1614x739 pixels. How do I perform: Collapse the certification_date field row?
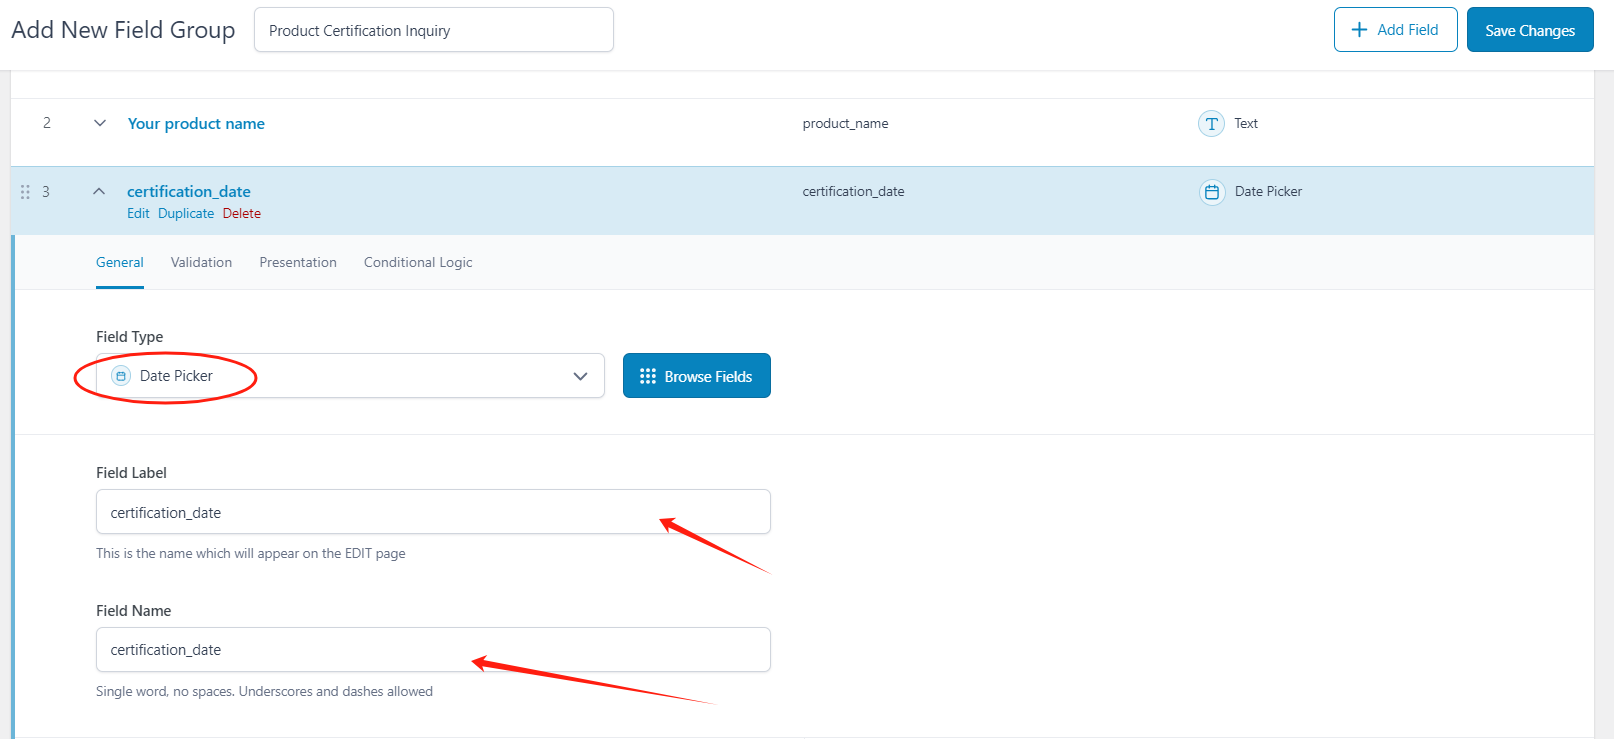(x=99, y=191)
